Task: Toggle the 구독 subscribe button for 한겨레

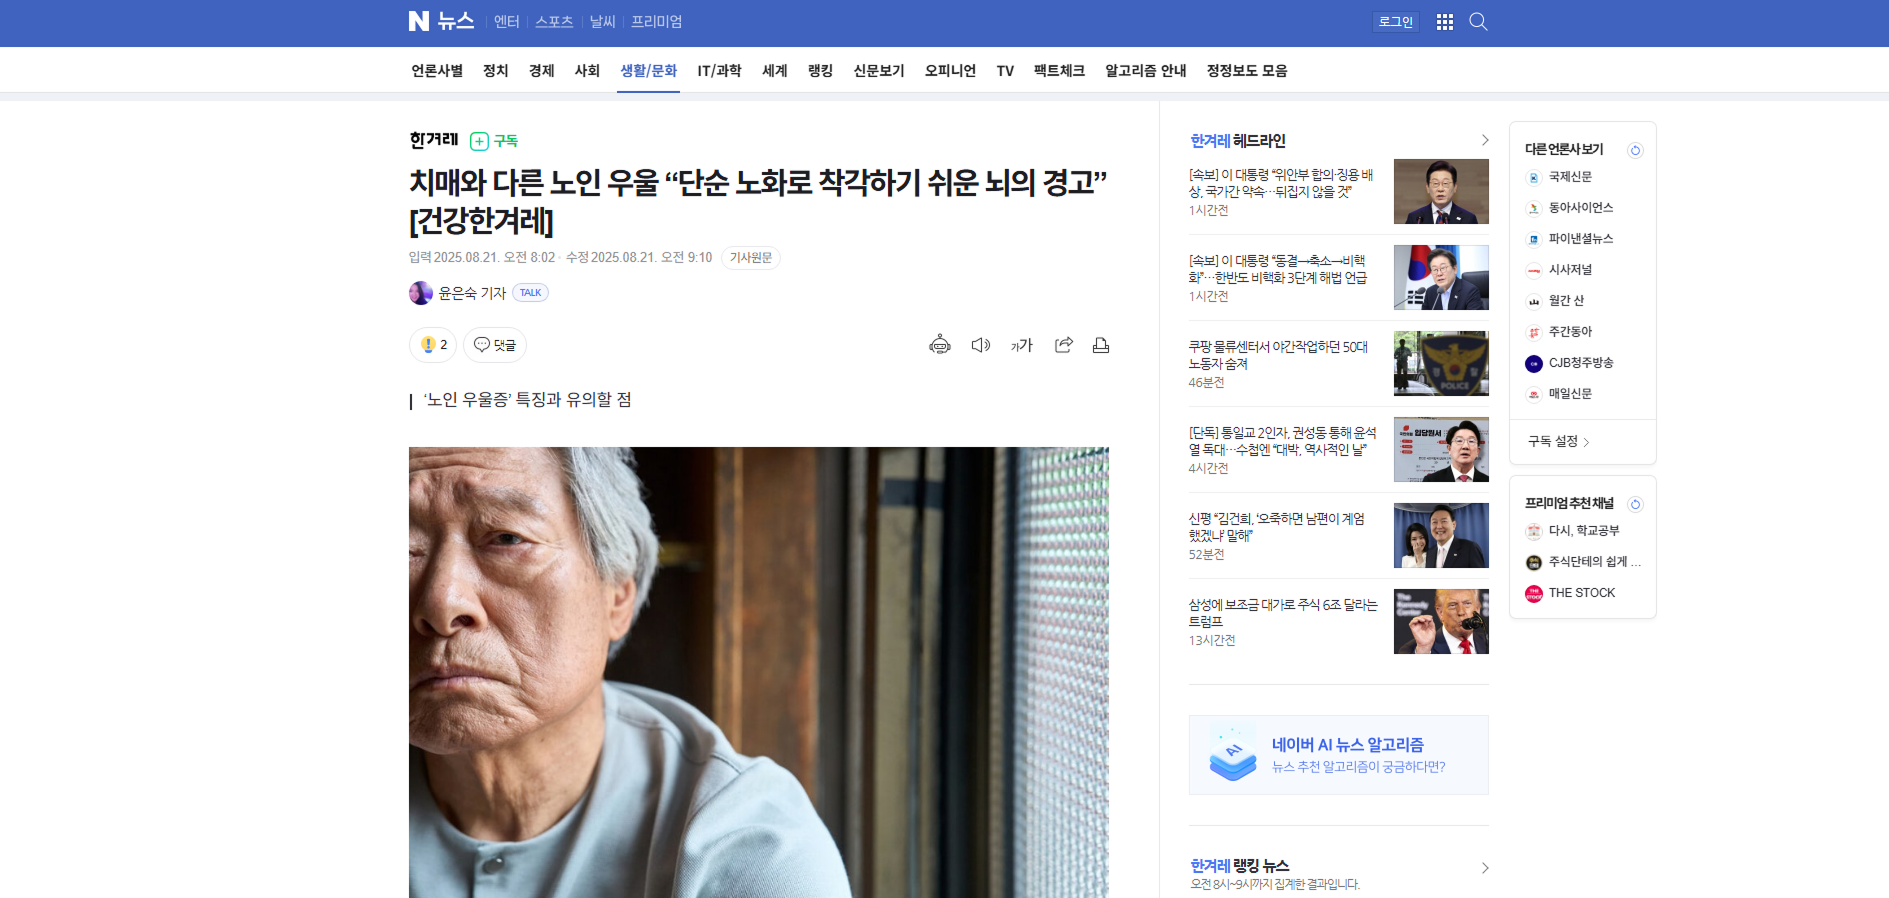Action: 494,141
